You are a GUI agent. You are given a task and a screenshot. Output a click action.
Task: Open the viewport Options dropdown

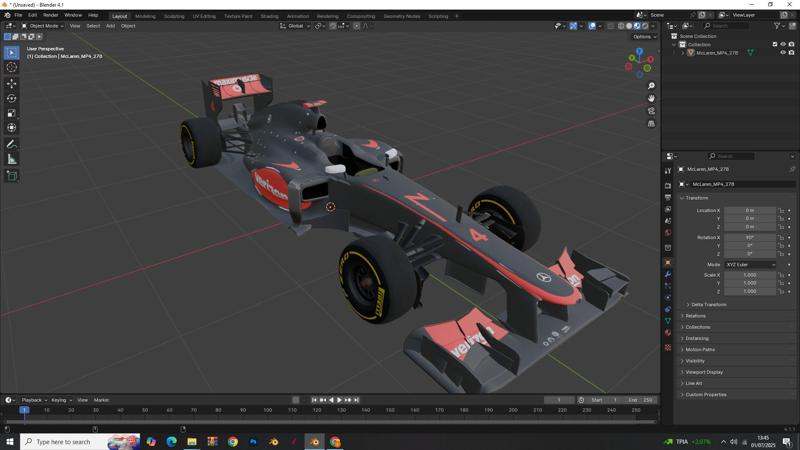coord(644,37)
